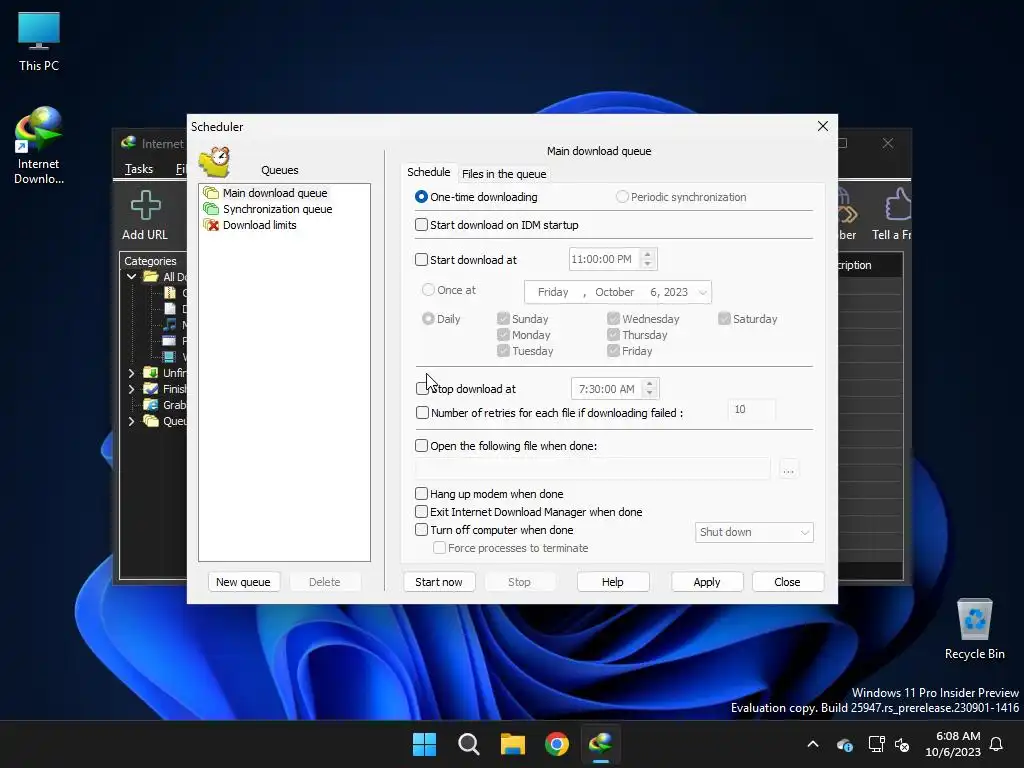1024x768 pixels.
Task: Check Stop download at checkbox
Action: point(422,389)
